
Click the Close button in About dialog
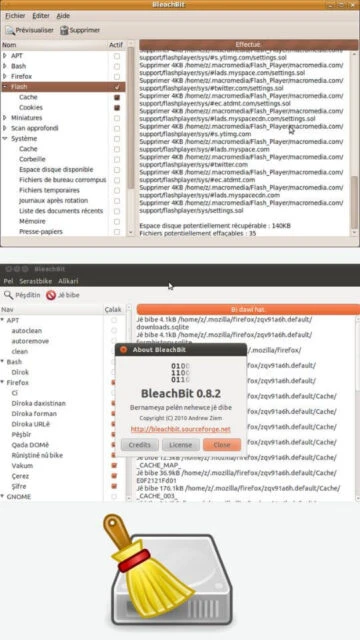click(222, 445)
